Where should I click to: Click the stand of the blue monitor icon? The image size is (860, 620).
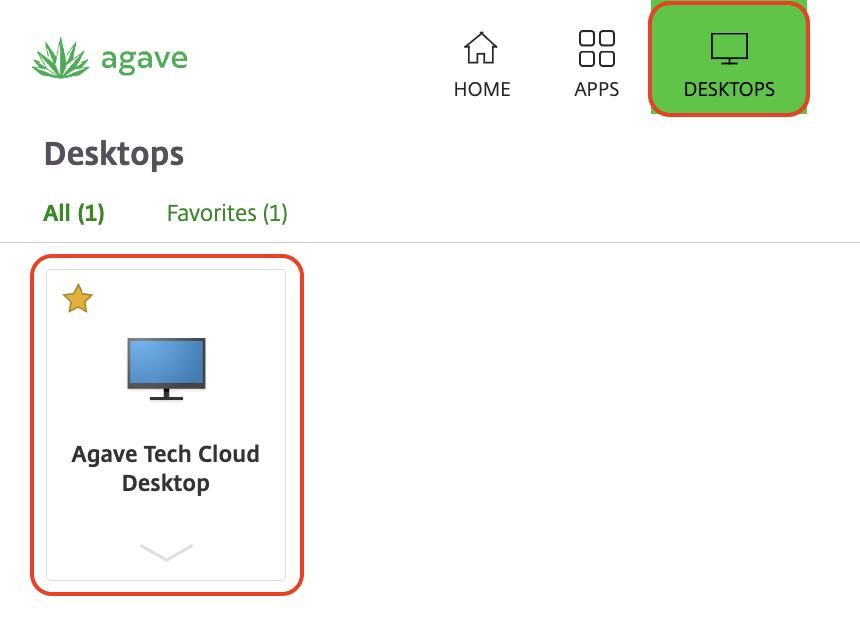[166, 395]
